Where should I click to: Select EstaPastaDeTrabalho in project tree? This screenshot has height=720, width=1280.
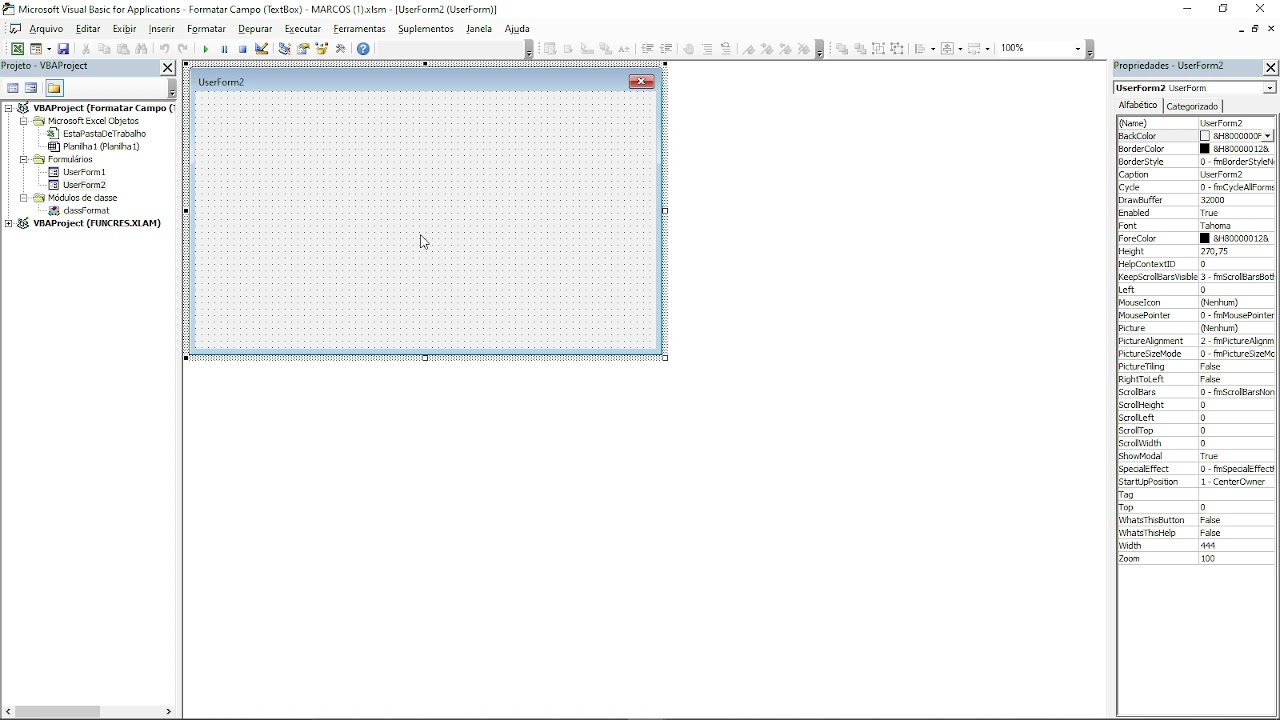point(104,134)
